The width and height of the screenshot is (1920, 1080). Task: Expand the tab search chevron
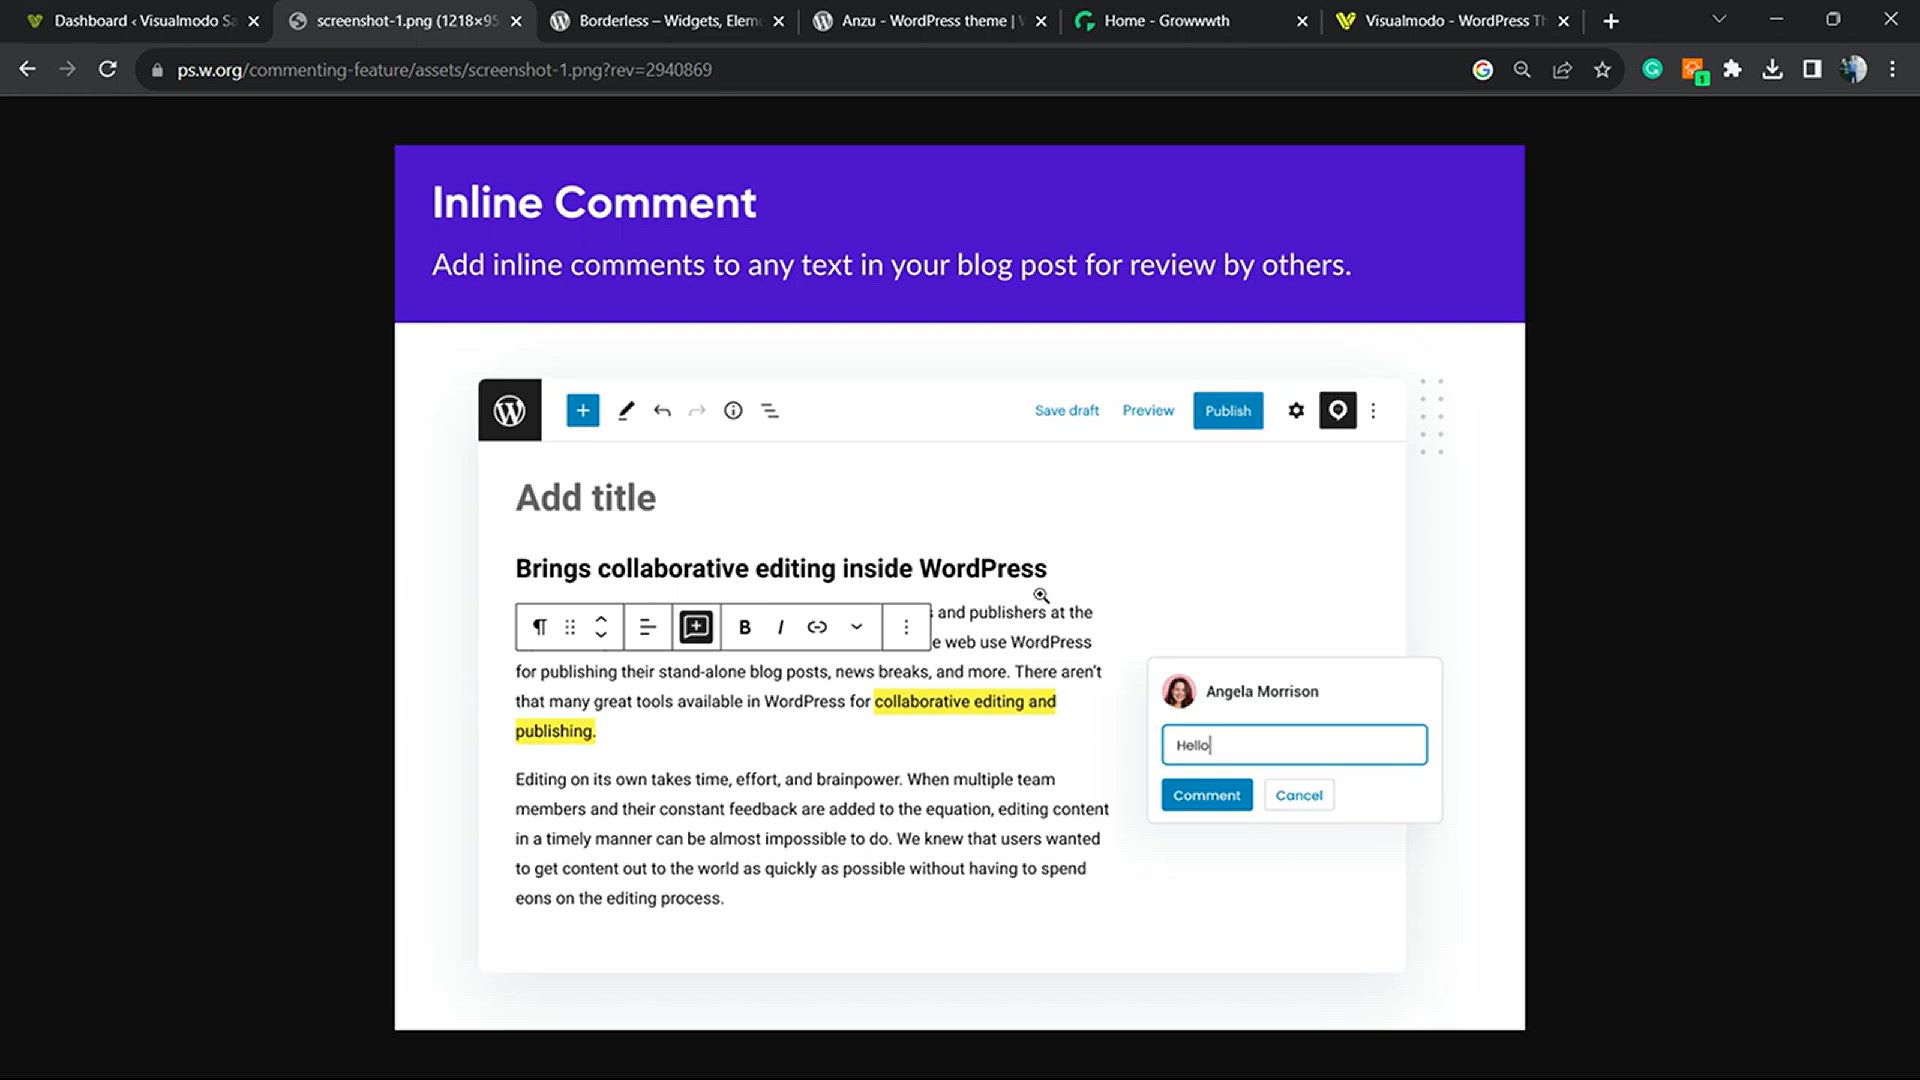[x=1719, y=20]
